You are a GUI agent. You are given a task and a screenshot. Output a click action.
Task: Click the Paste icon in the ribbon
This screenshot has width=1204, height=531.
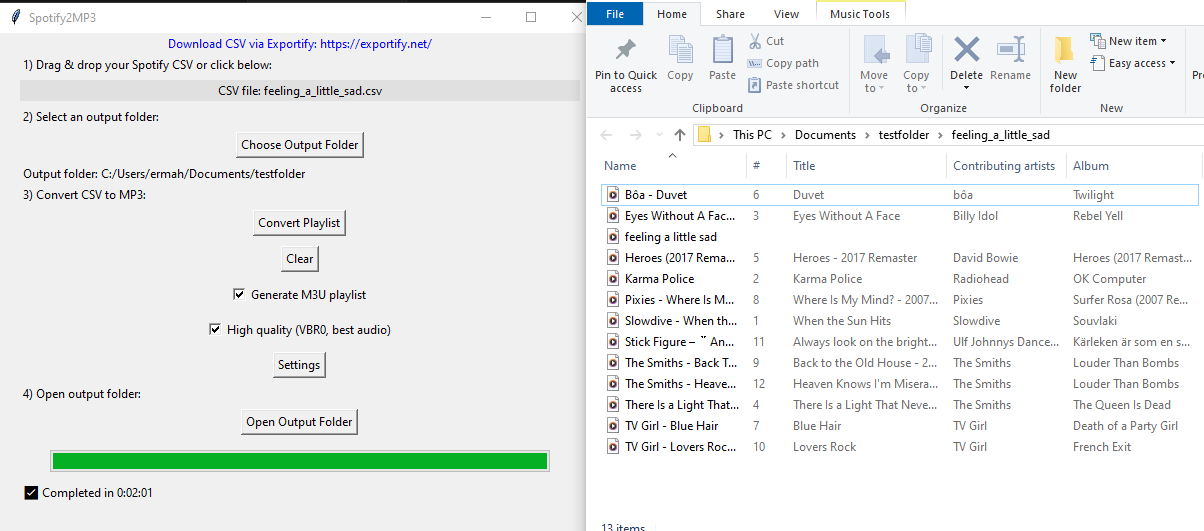[722, 50]
